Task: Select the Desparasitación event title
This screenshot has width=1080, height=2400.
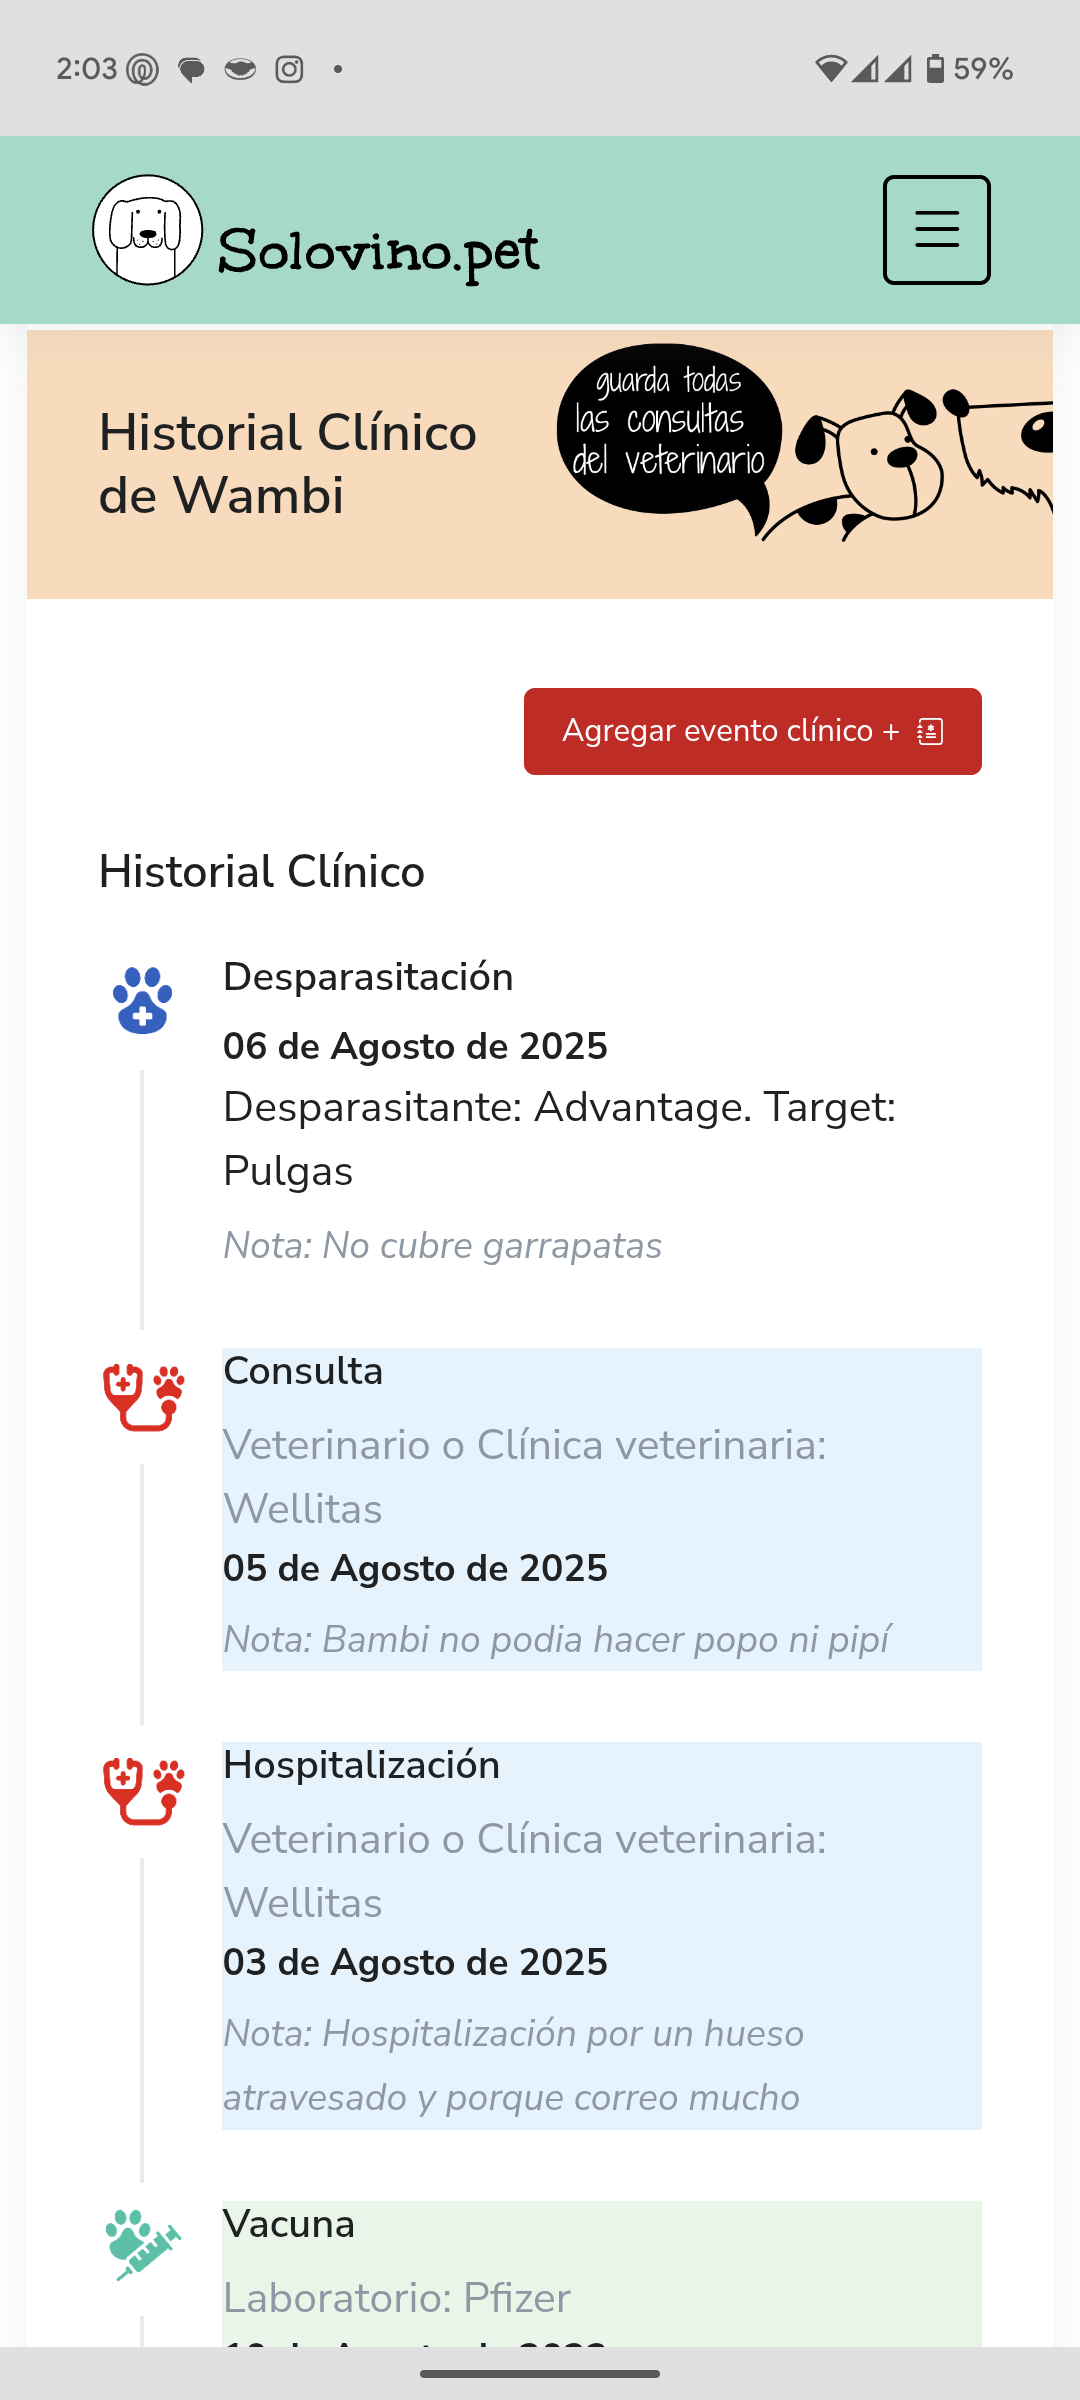Action: (x=368, y=977)
